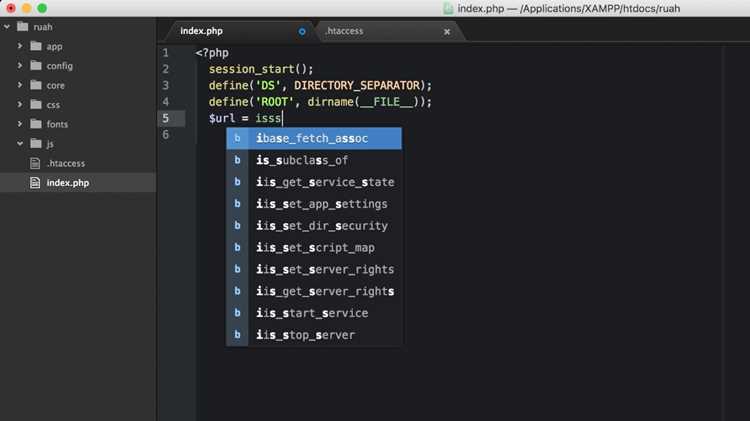This screenshot has height=421, width=750.
Task: Collapse the ruah root folder arrow
Action: click(7, 27)
